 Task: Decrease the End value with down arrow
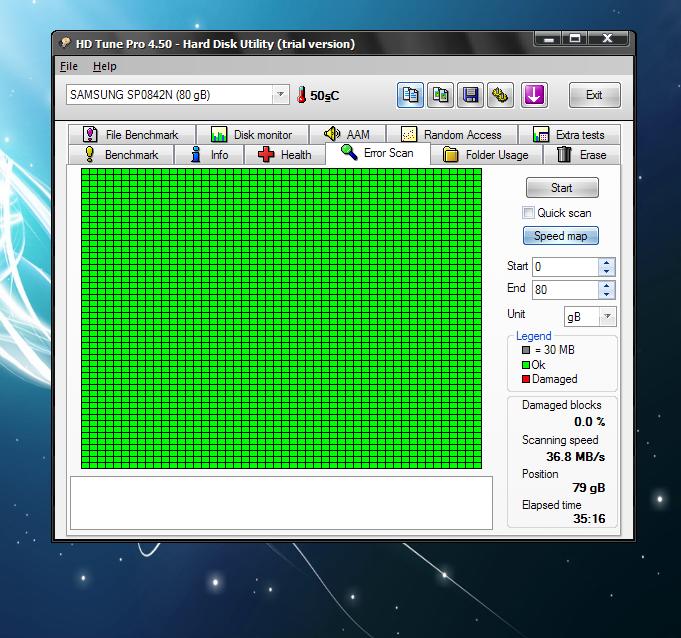(x=606, y=294)
